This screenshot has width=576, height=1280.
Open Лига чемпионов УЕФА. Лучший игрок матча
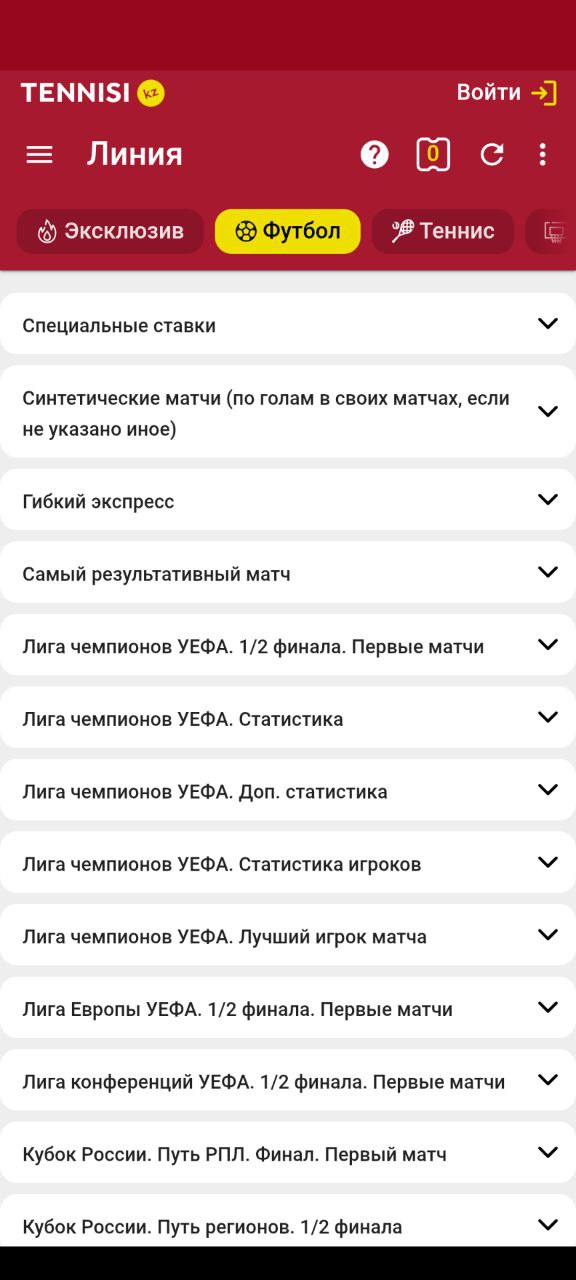[x=288, y=936]
